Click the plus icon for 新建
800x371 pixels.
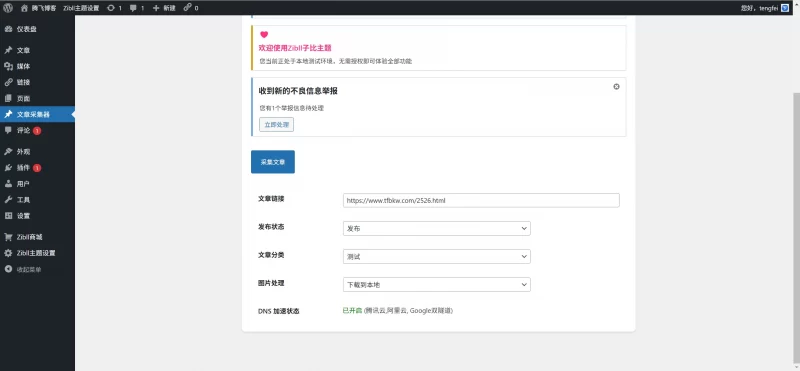pos(157,8)
